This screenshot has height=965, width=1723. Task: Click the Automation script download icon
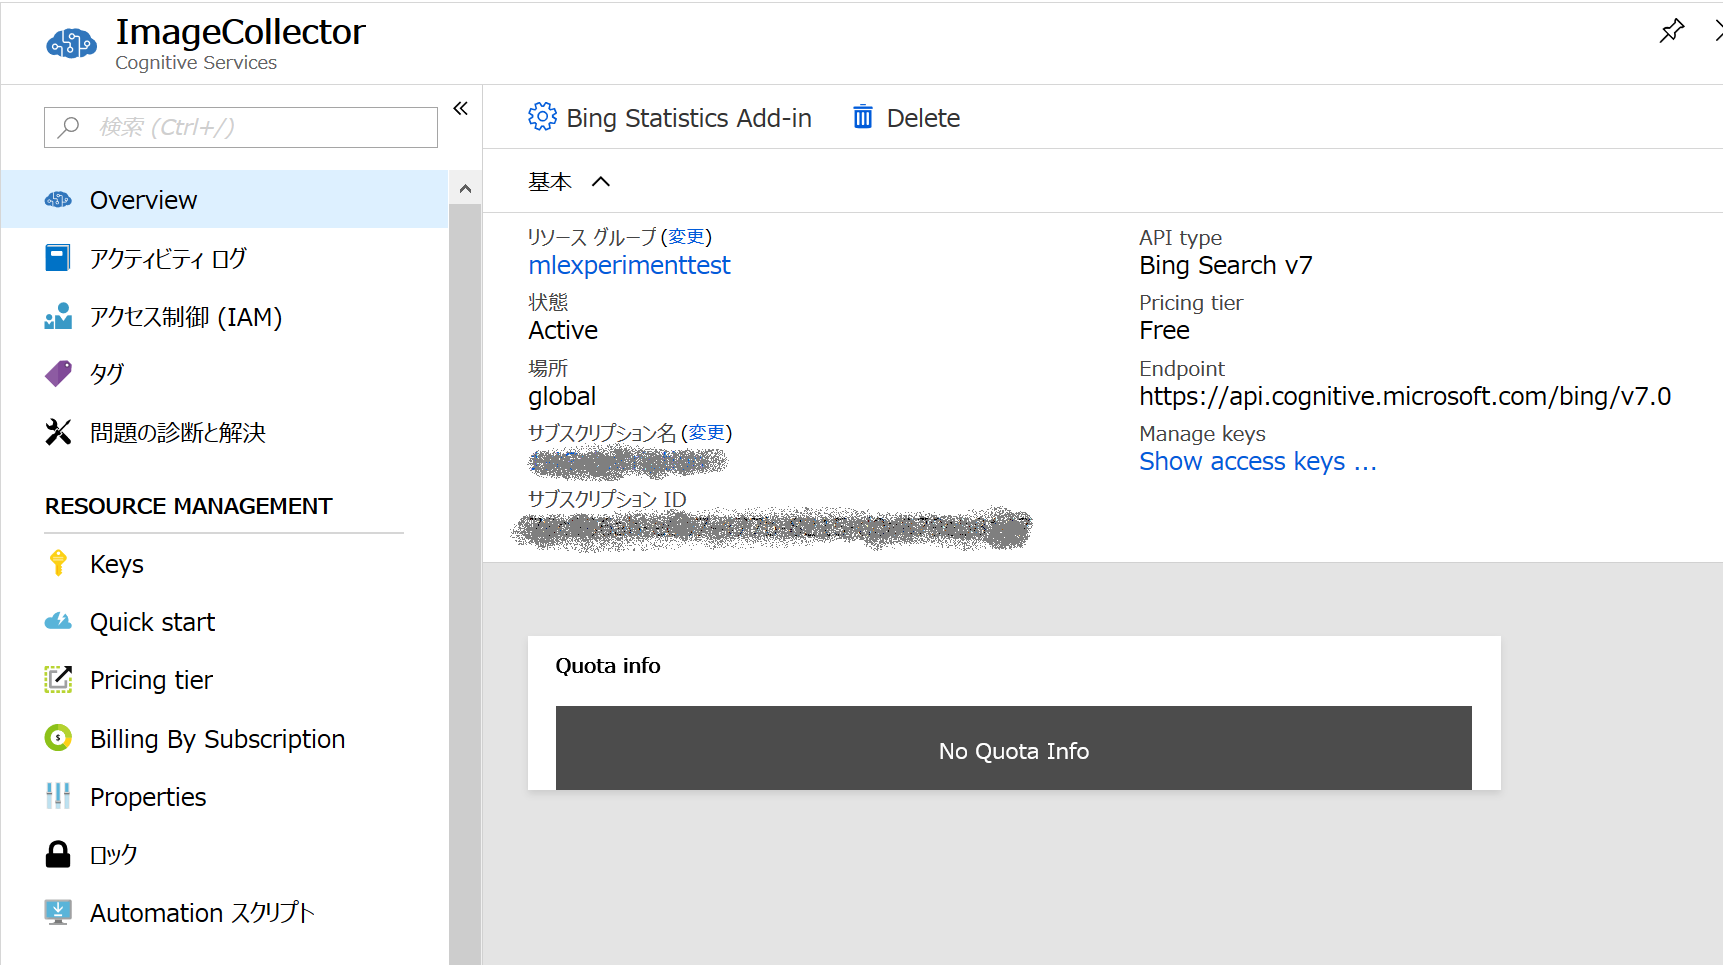click(58, 912)
